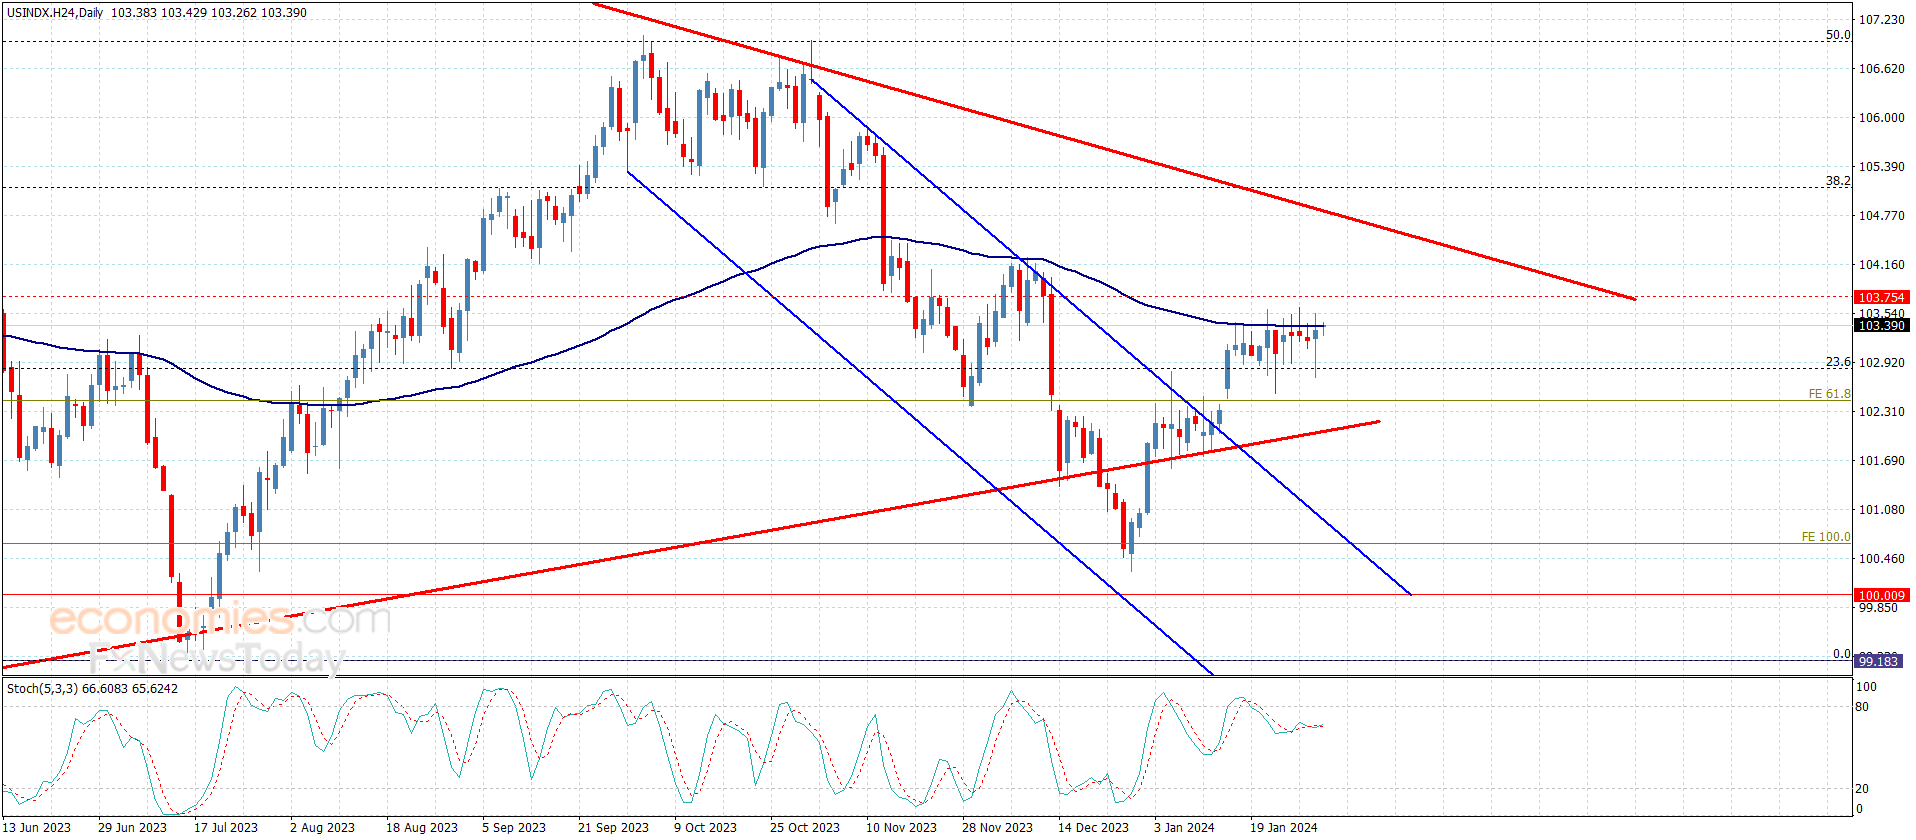The width and height of the screenshot is (1916, 840).
Task: Select the 13 Jun 2023 date label
Action: pyautogui.click(x=37, y=827)
